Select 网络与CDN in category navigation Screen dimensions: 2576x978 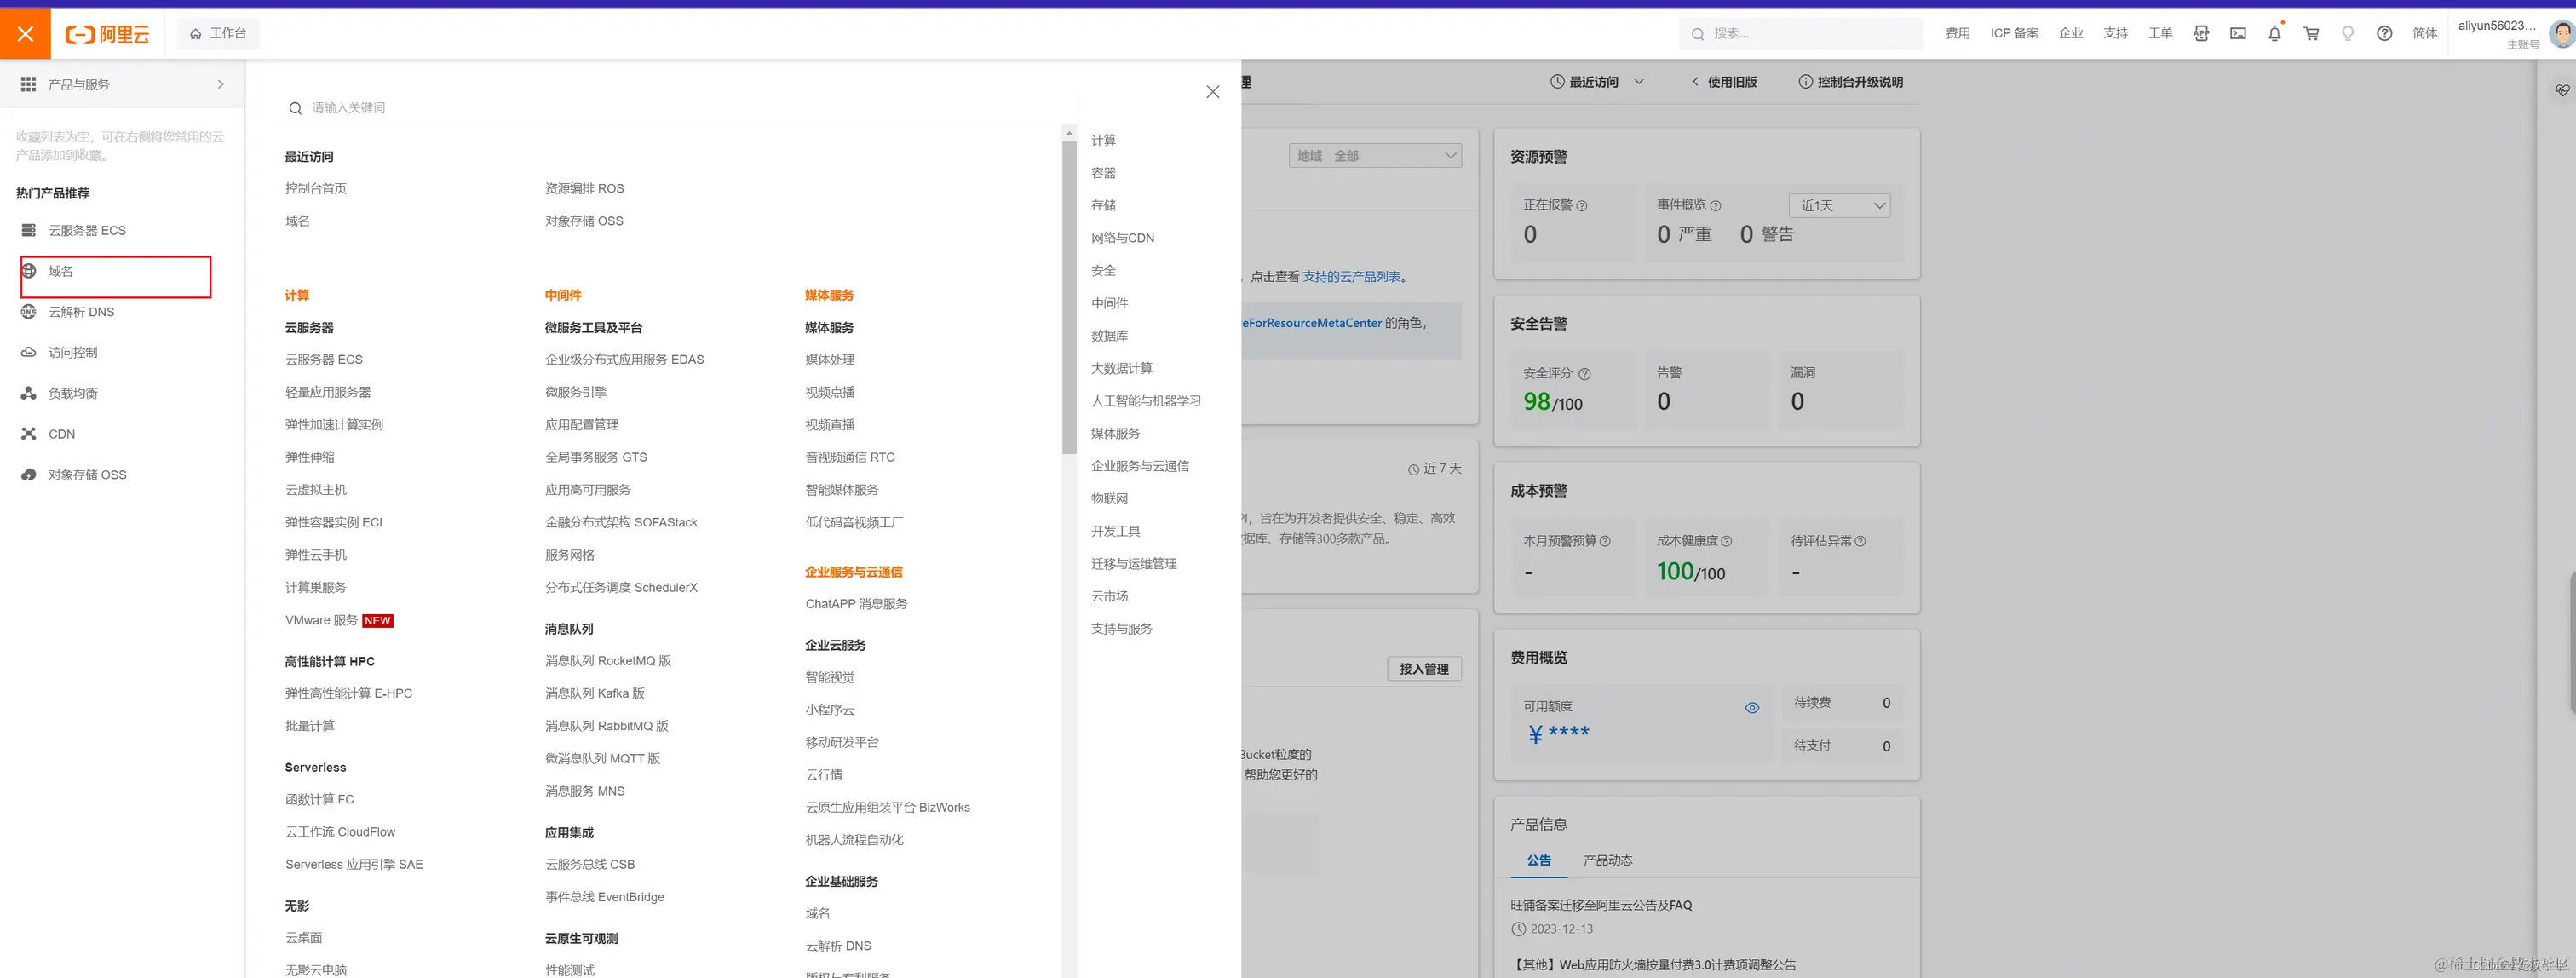point(1122,238)
